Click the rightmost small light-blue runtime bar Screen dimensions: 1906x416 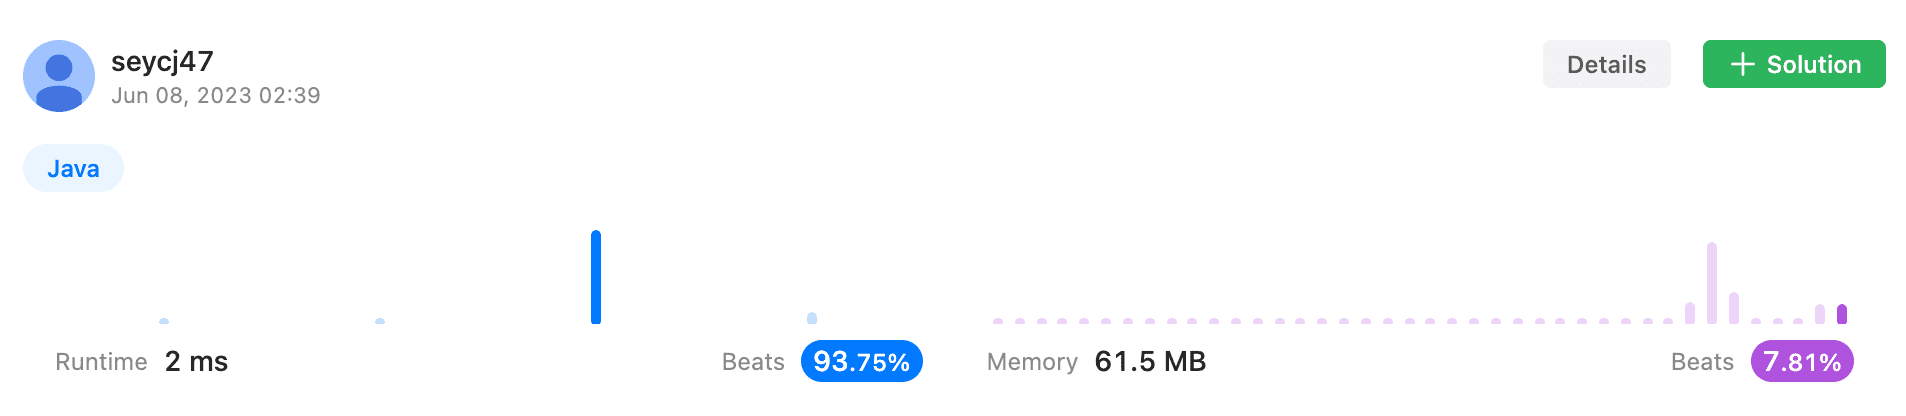pos(812,318)
